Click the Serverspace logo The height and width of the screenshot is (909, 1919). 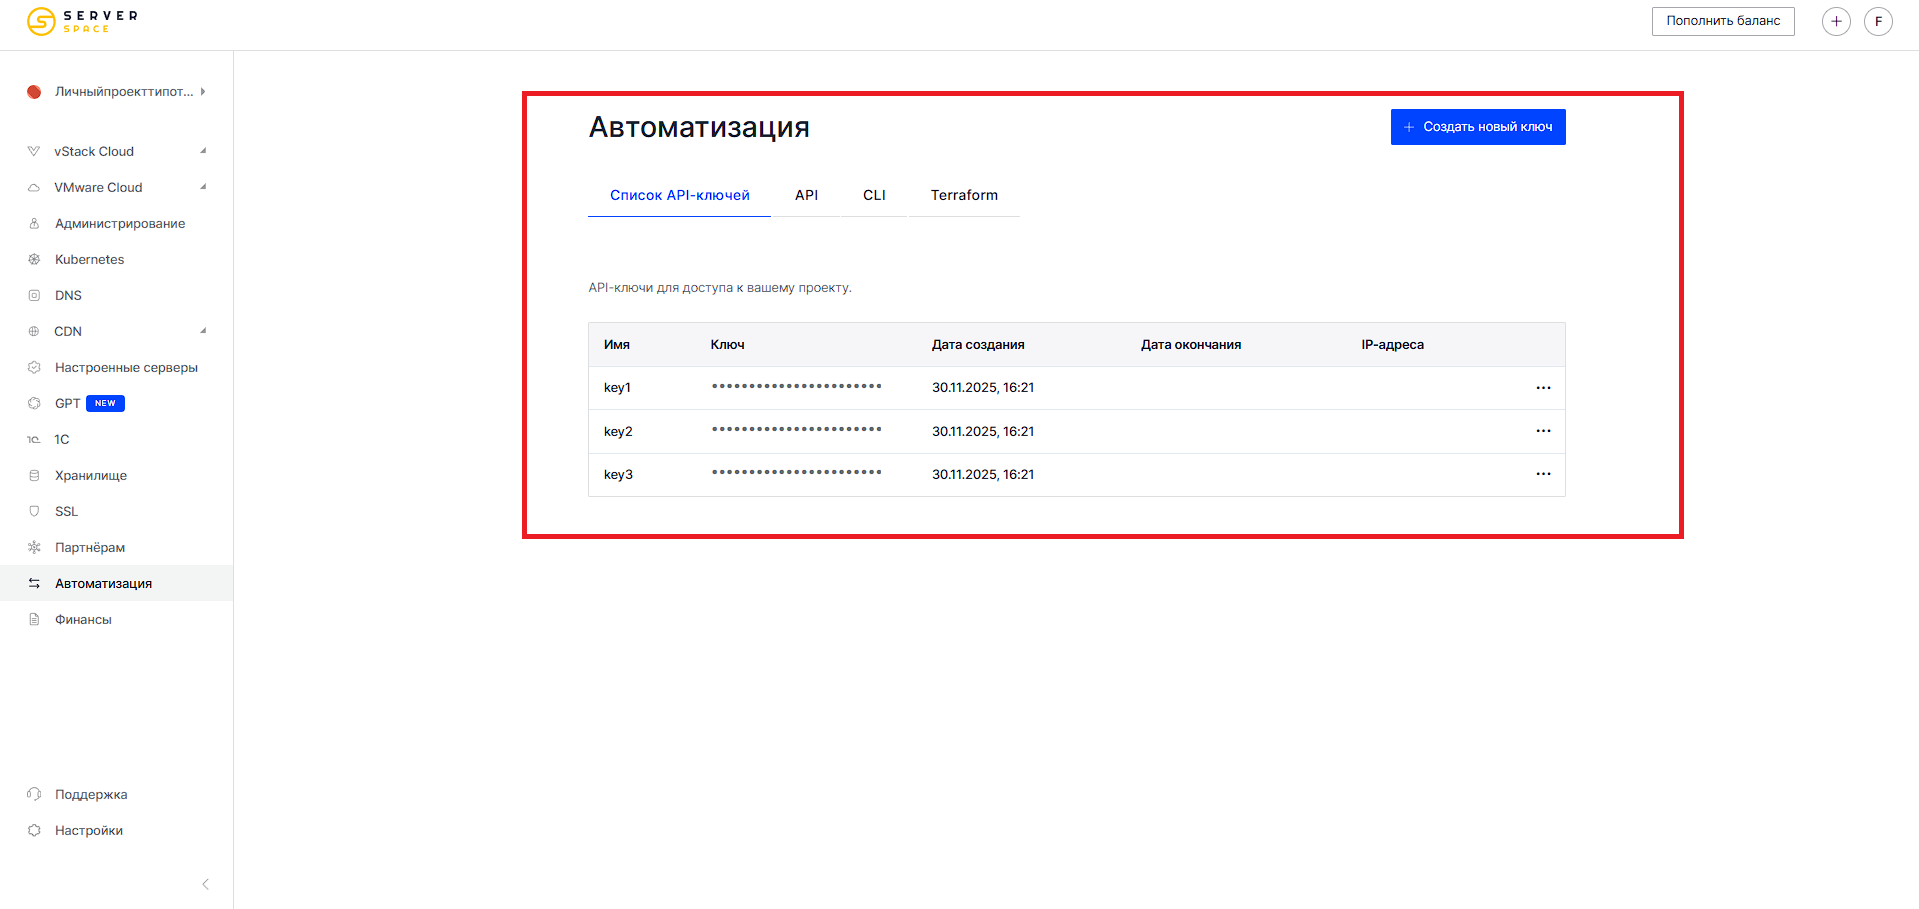coord(82,21)
